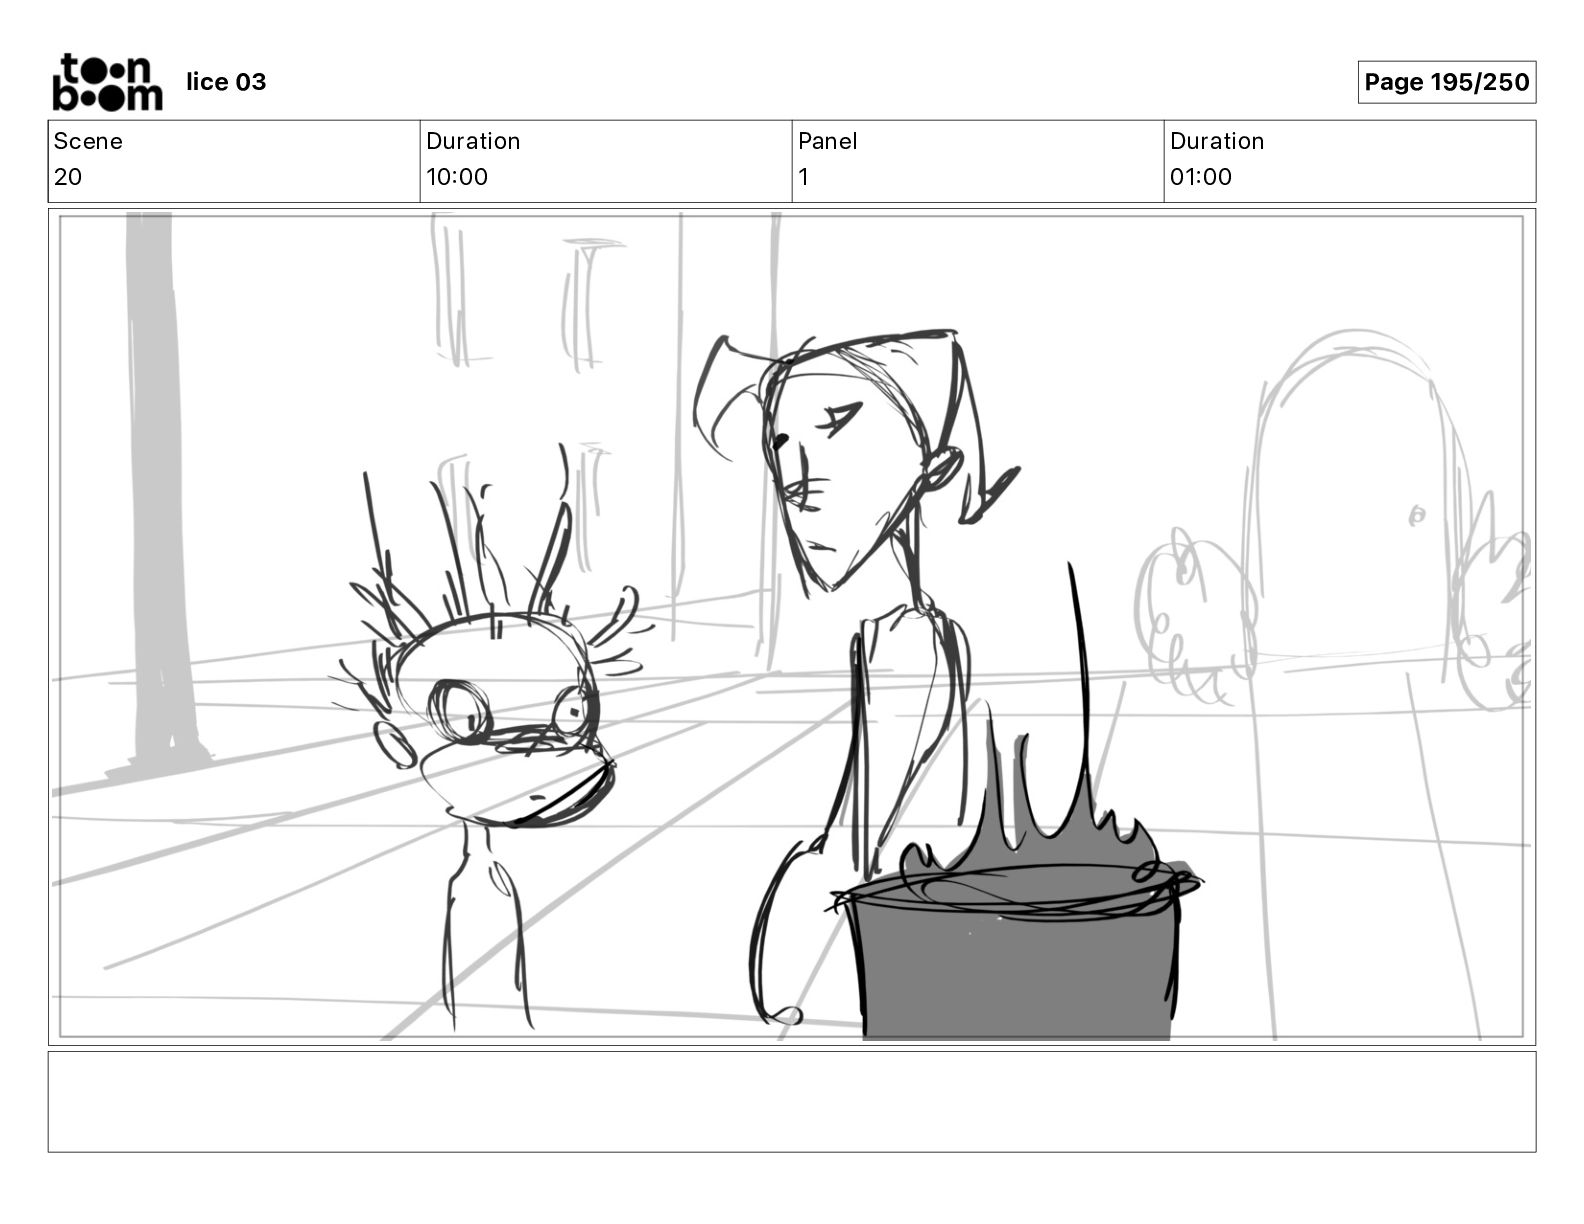Image resolution: width=1584 pixels, height=1224 pixels.
Task: Click the 'Scene' header label
Action: (88, 141)
